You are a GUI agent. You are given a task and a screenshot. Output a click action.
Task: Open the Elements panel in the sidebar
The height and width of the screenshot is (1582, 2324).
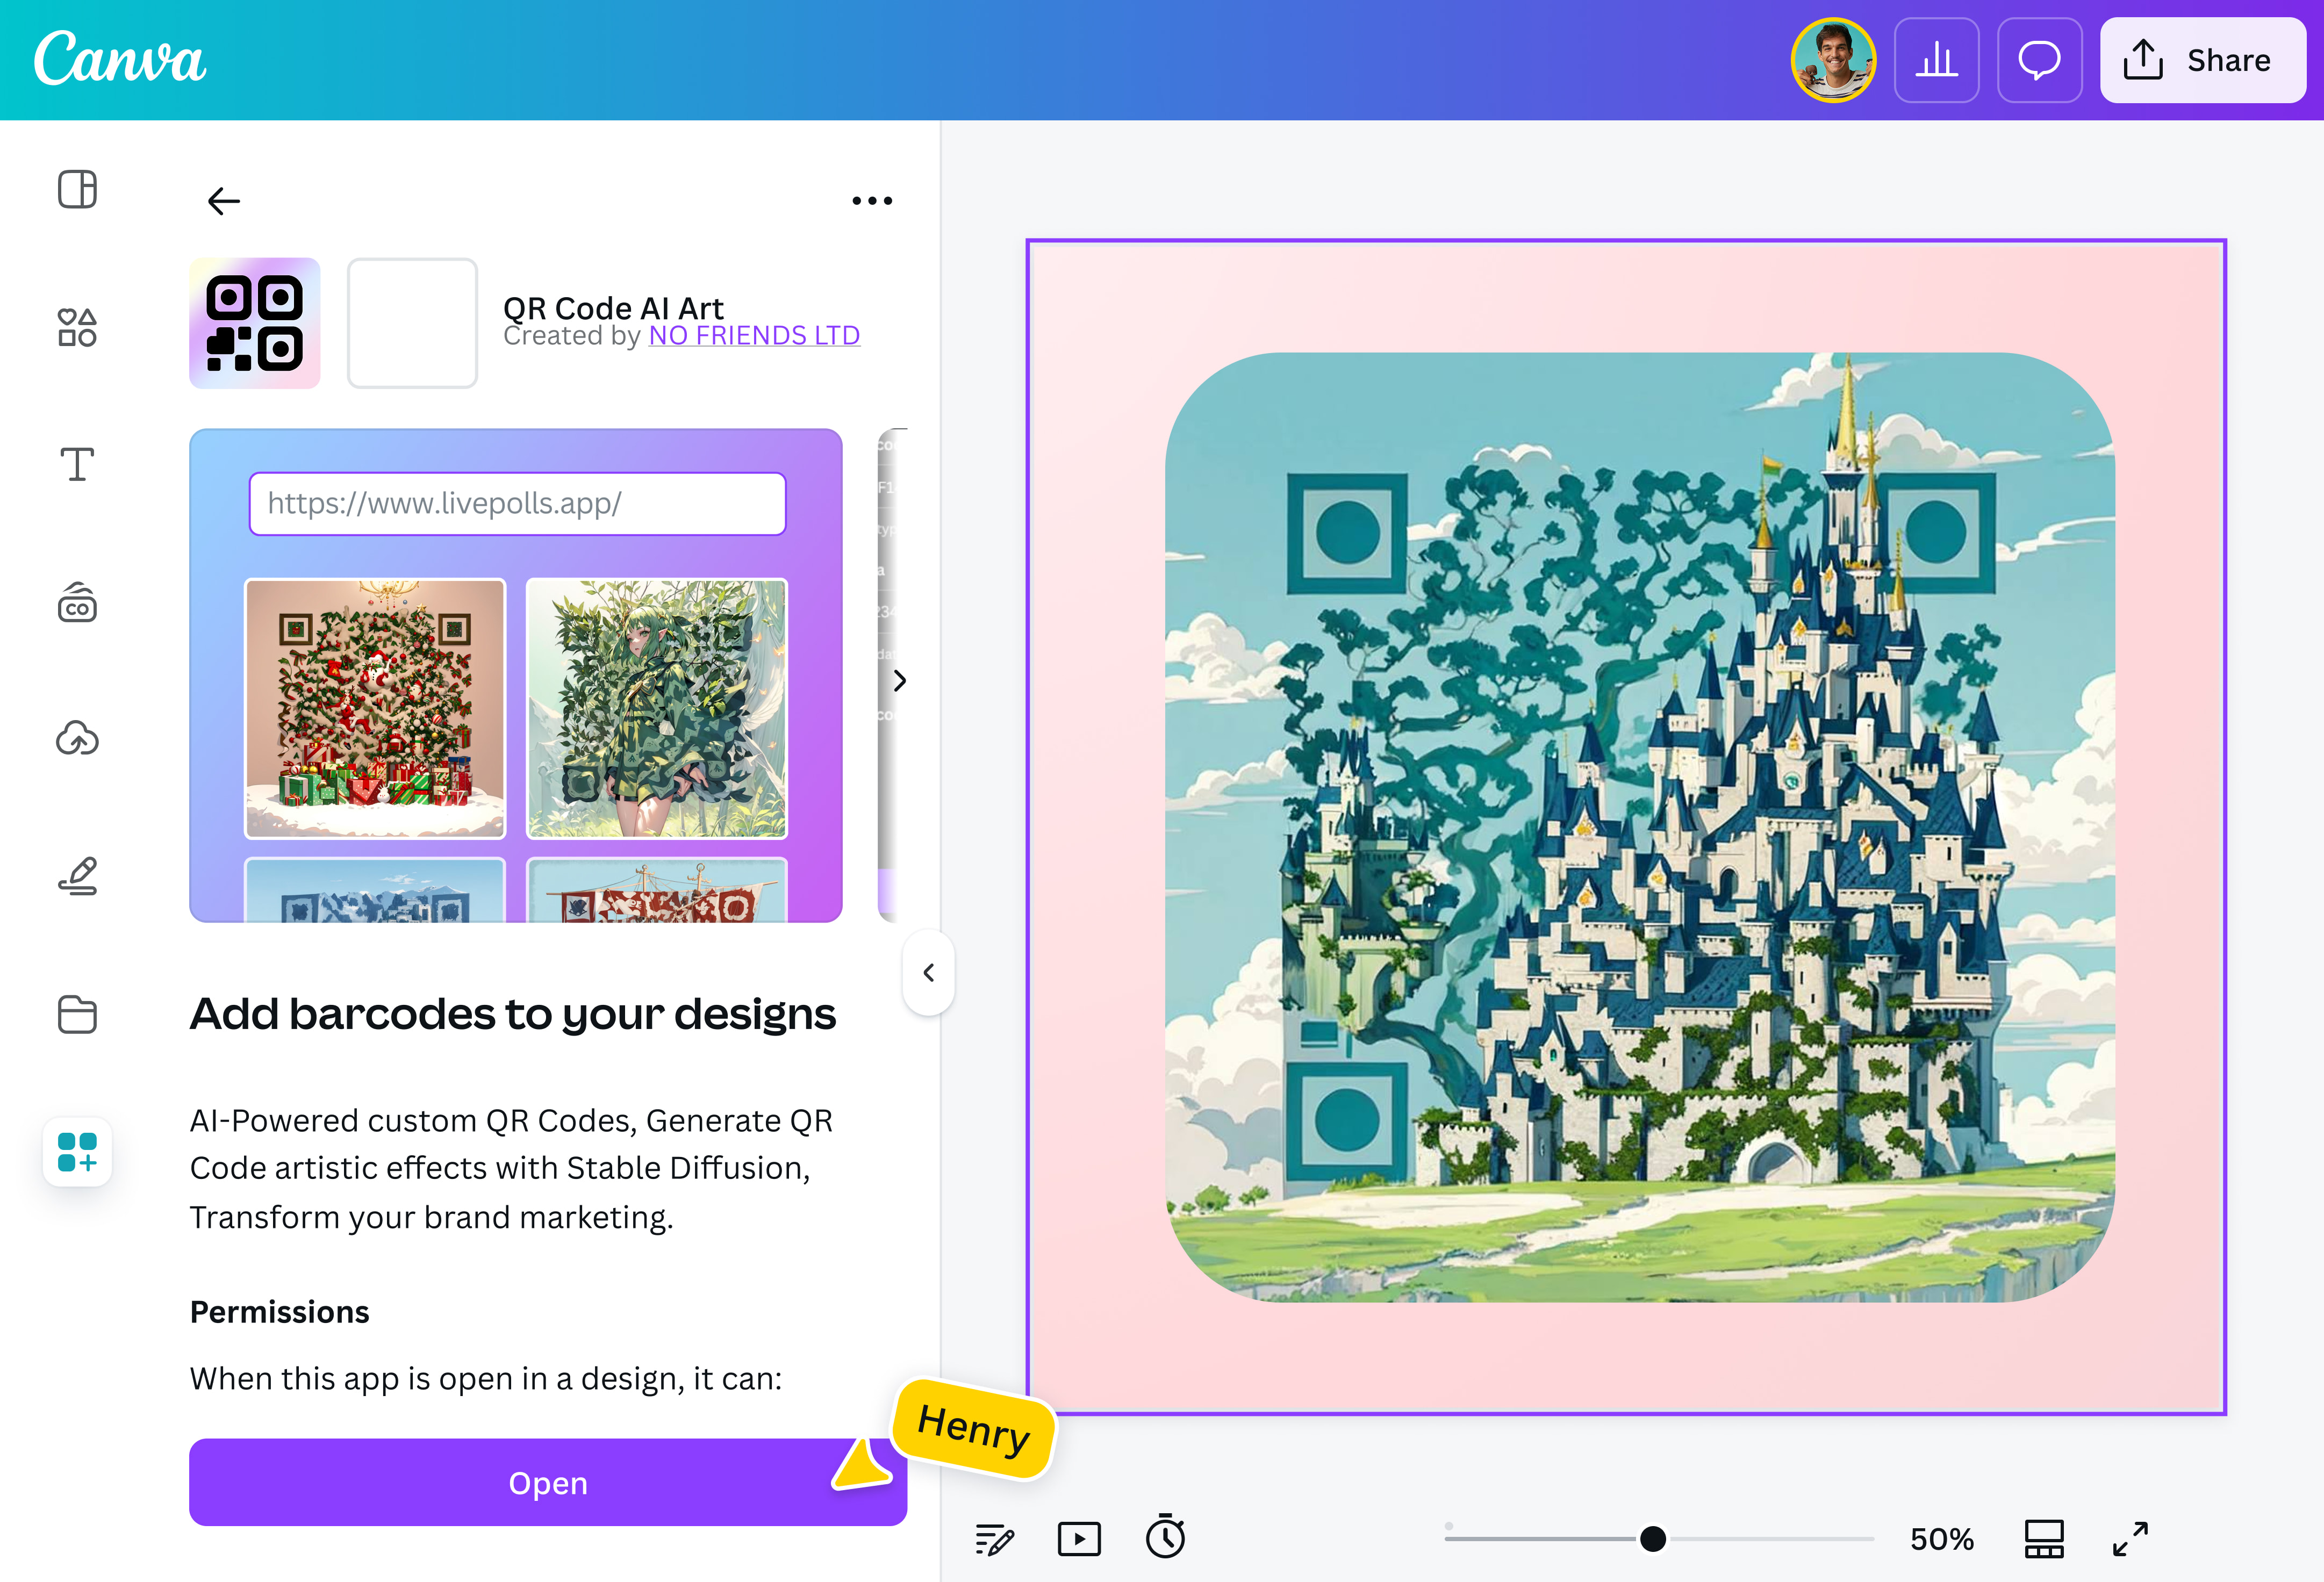(77, 327)
